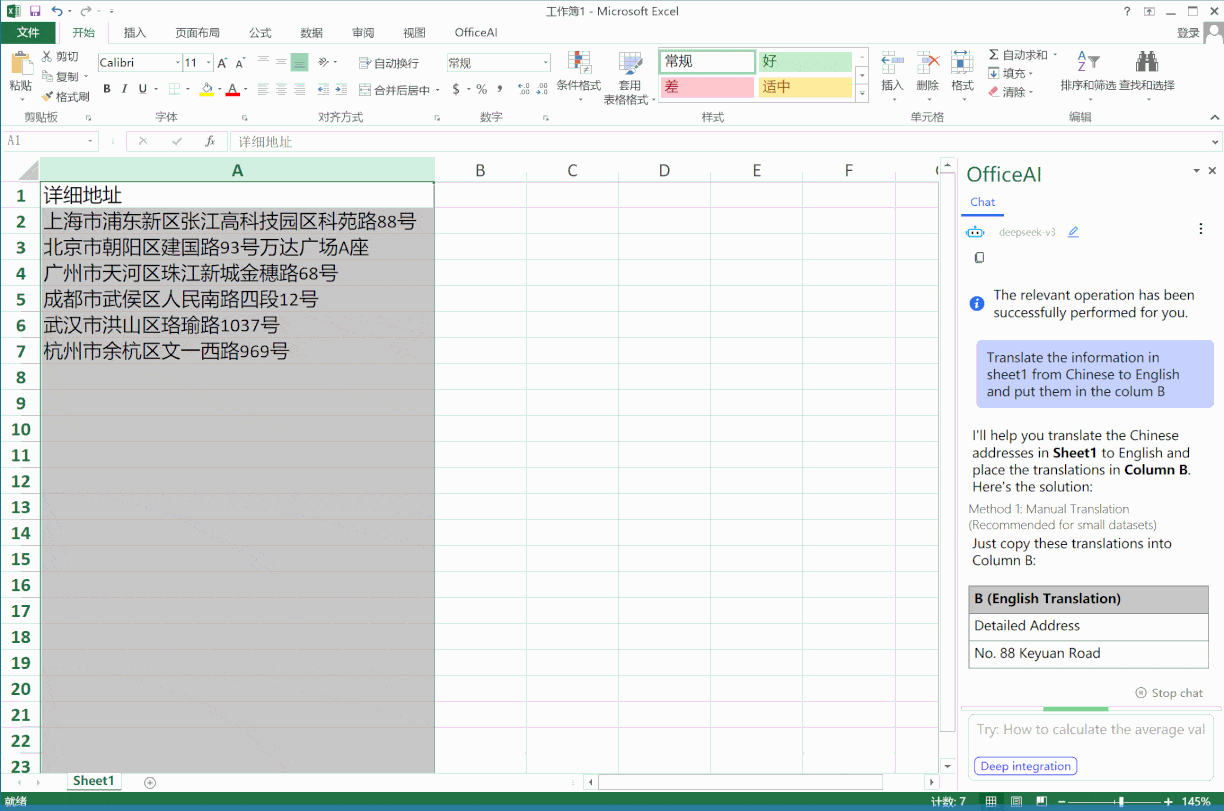Click the yellow fill color bucket
This screenshot has width=1224, height=811.
[x=206, y=89]
